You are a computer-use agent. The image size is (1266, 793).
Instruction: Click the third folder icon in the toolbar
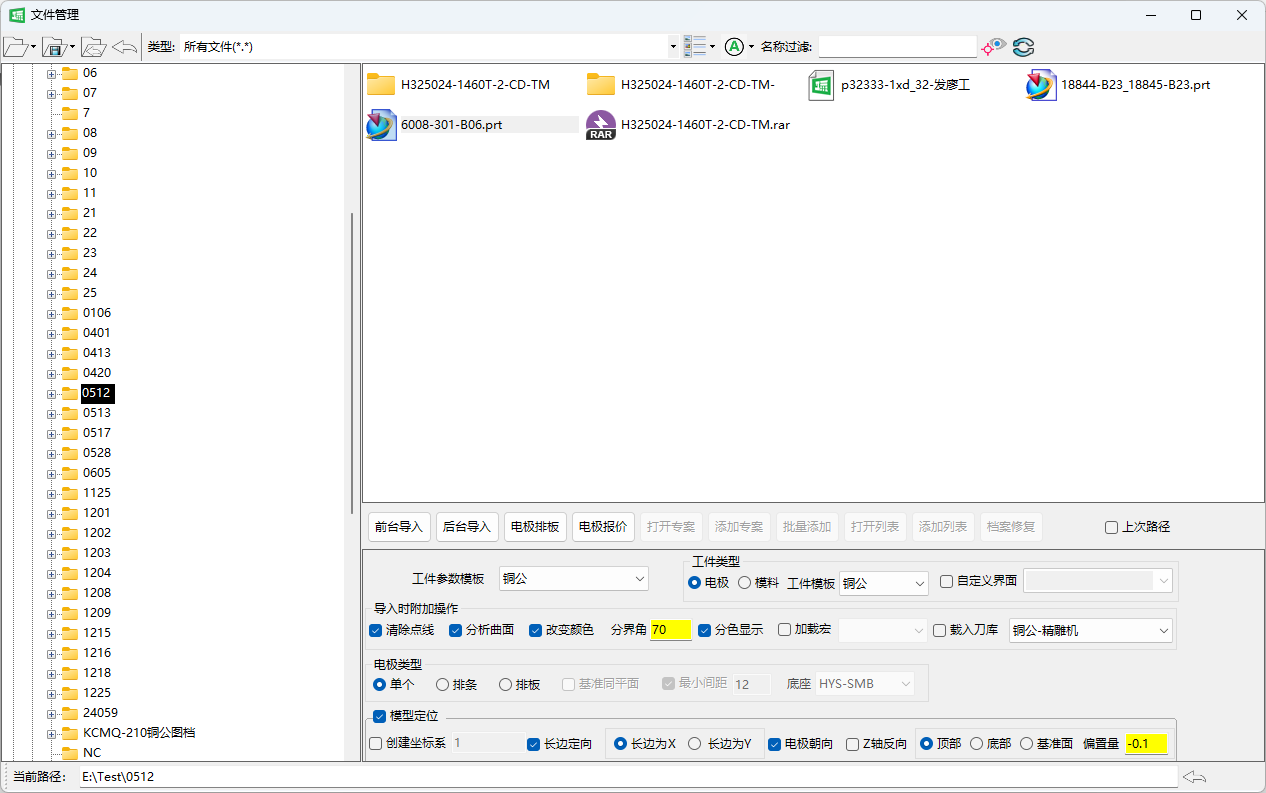[93, 47]
